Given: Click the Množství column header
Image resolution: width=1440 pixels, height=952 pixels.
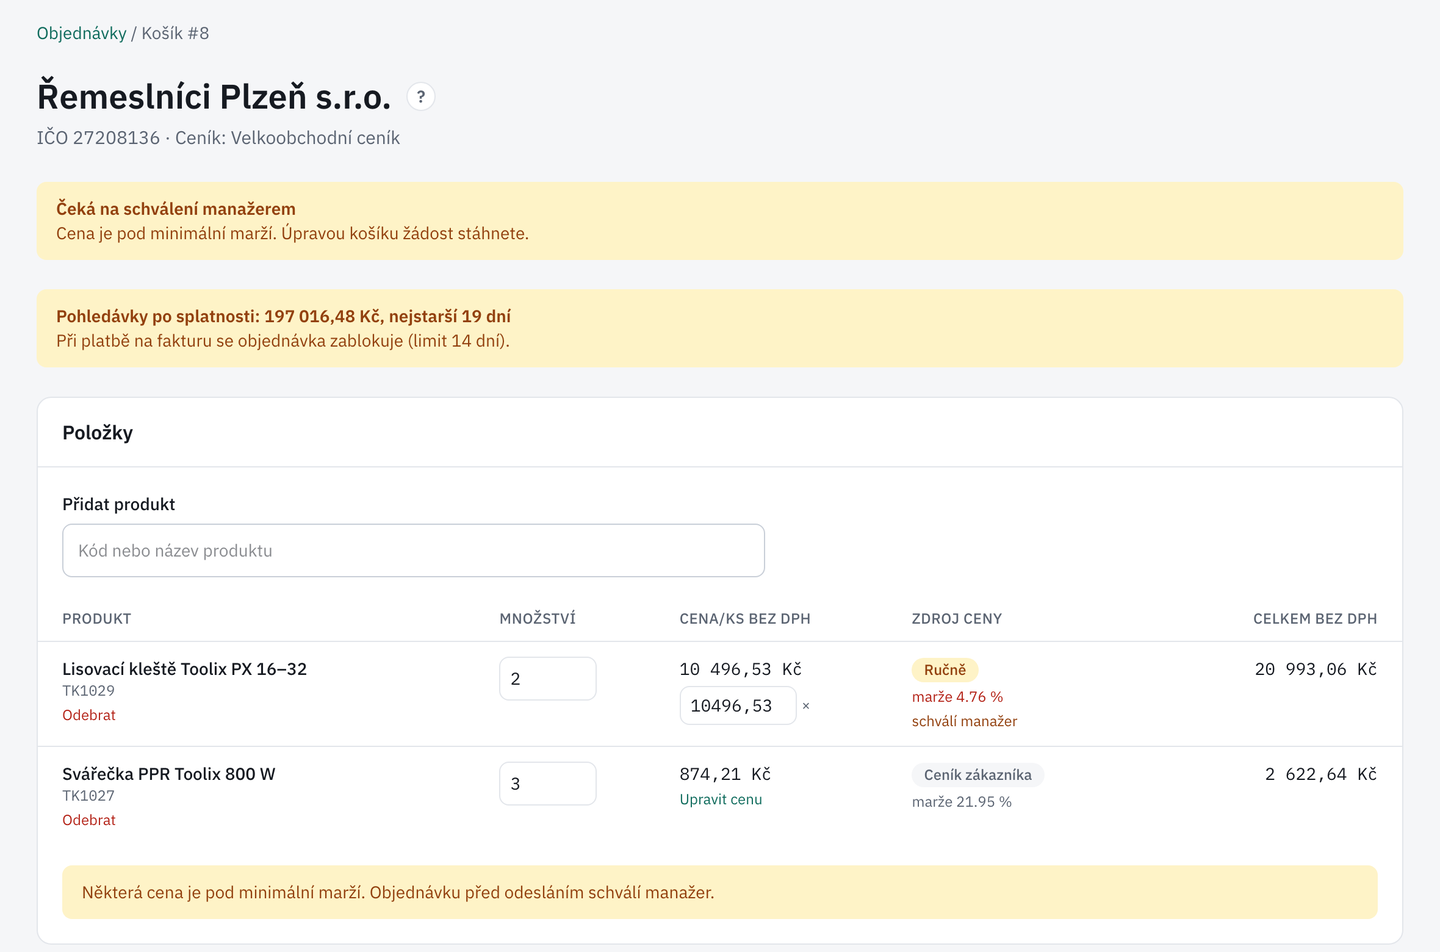Looking at the screenshot, I should point(538,619).
